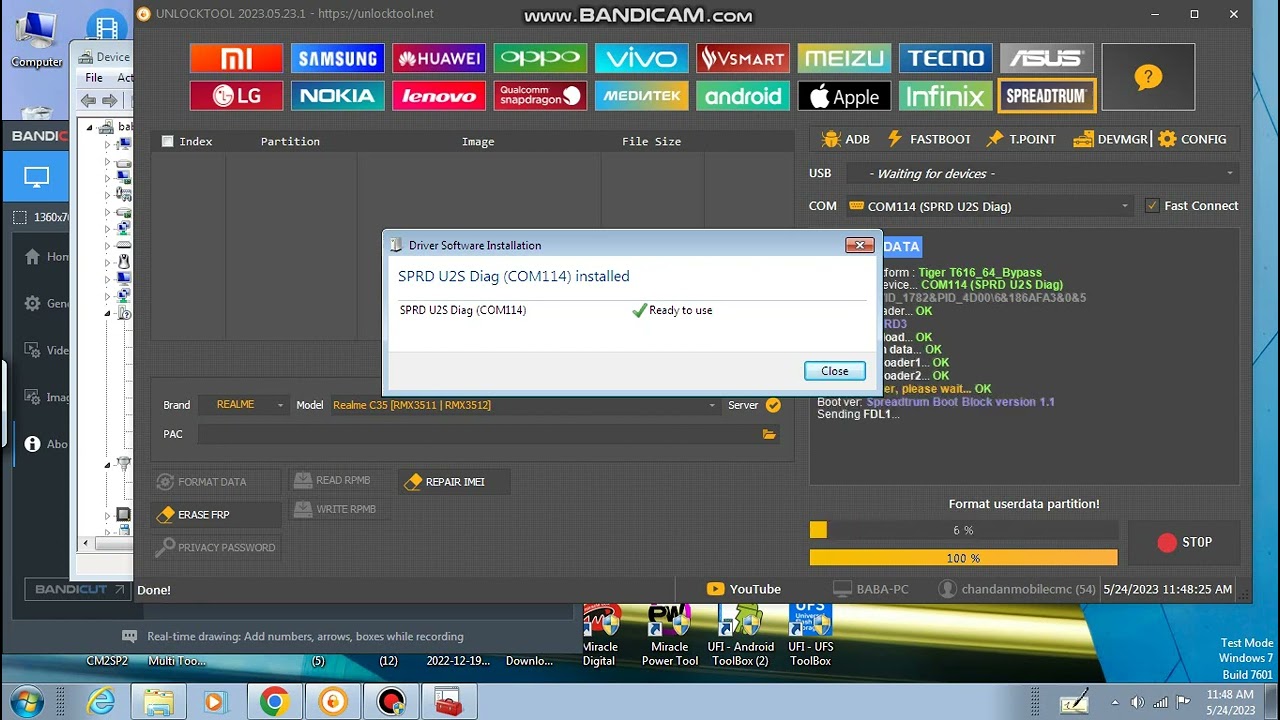Toggle the Server check indicator

(x=773, y=405)
